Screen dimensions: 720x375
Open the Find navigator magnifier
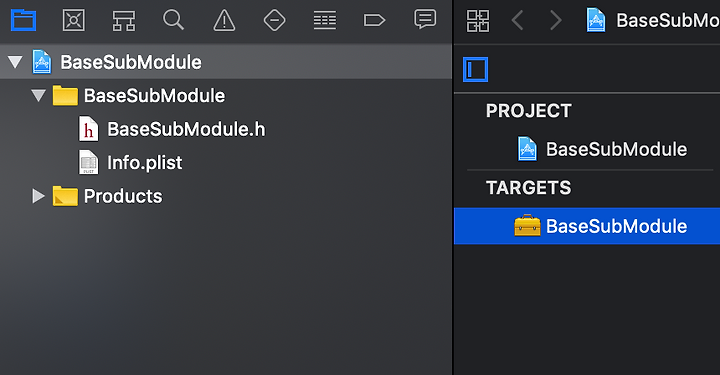pyautogui.click(x=174, y=20)
